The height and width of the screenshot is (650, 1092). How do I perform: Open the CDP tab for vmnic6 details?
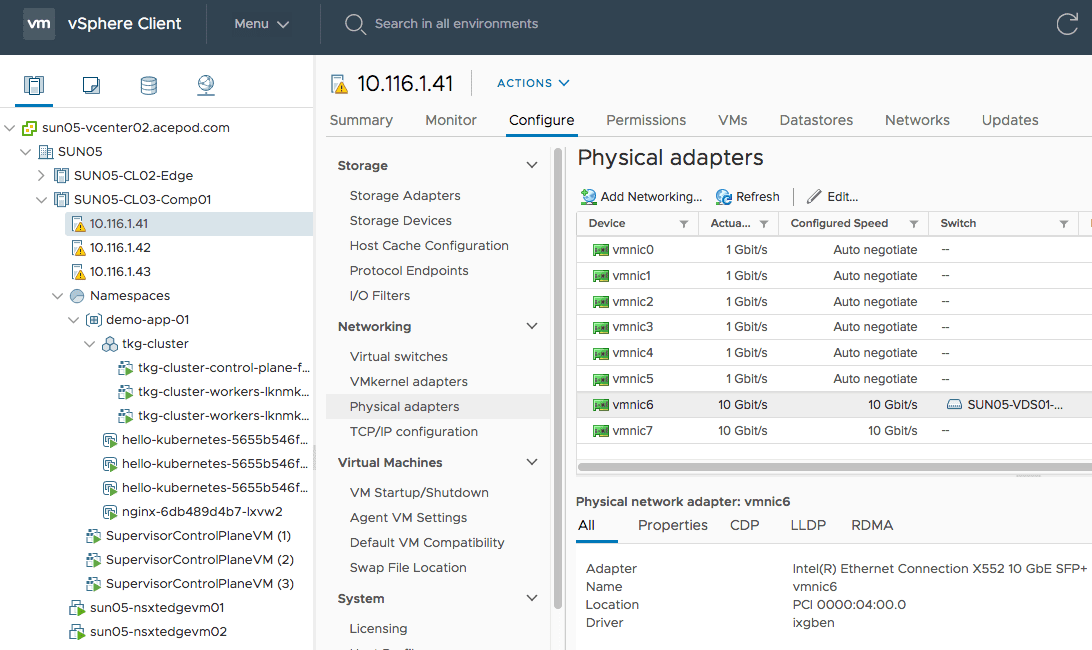coord(744,525)
